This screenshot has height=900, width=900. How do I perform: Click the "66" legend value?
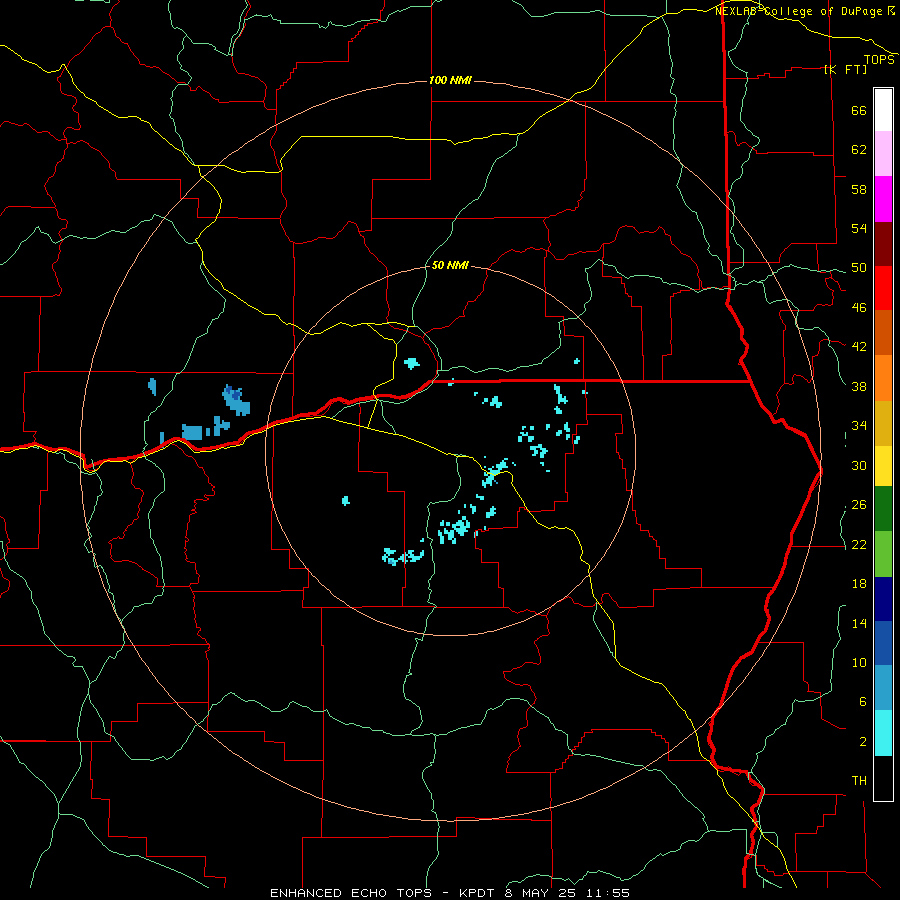859,111
